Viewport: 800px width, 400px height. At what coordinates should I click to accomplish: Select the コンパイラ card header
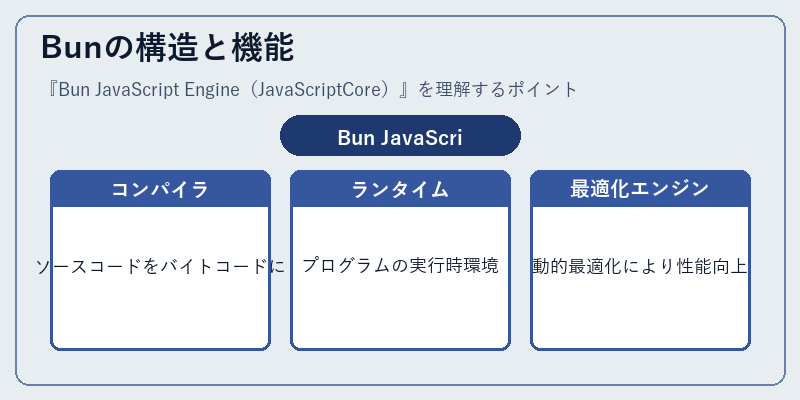(160, 189)
